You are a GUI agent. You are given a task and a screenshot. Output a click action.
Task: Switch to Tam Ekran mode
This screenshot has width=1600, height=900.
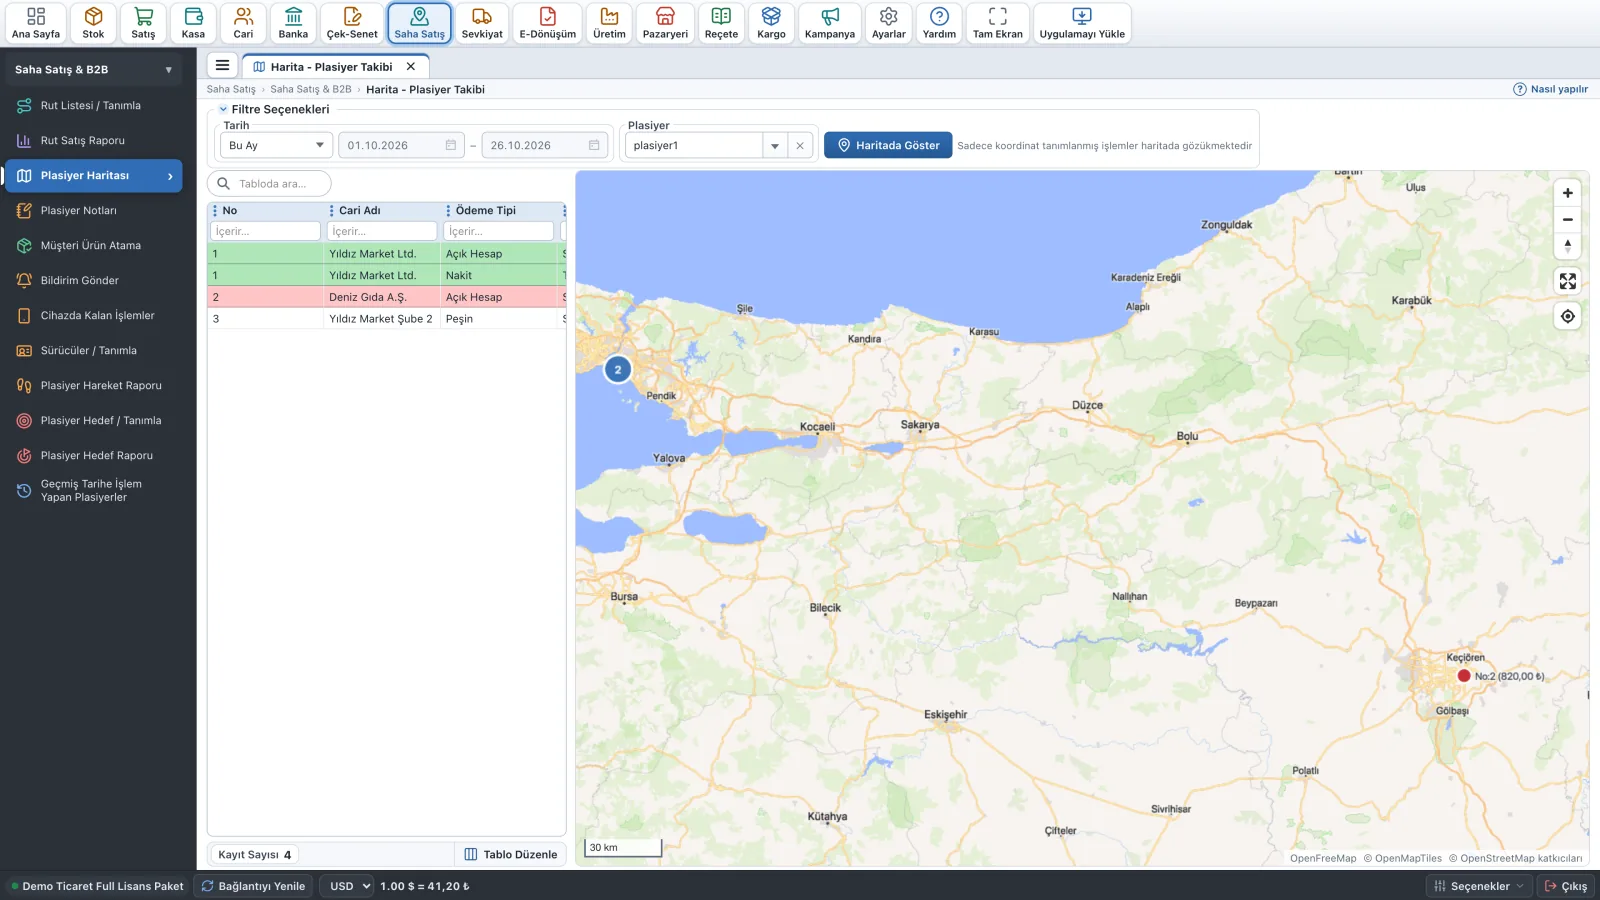point(998,23)
